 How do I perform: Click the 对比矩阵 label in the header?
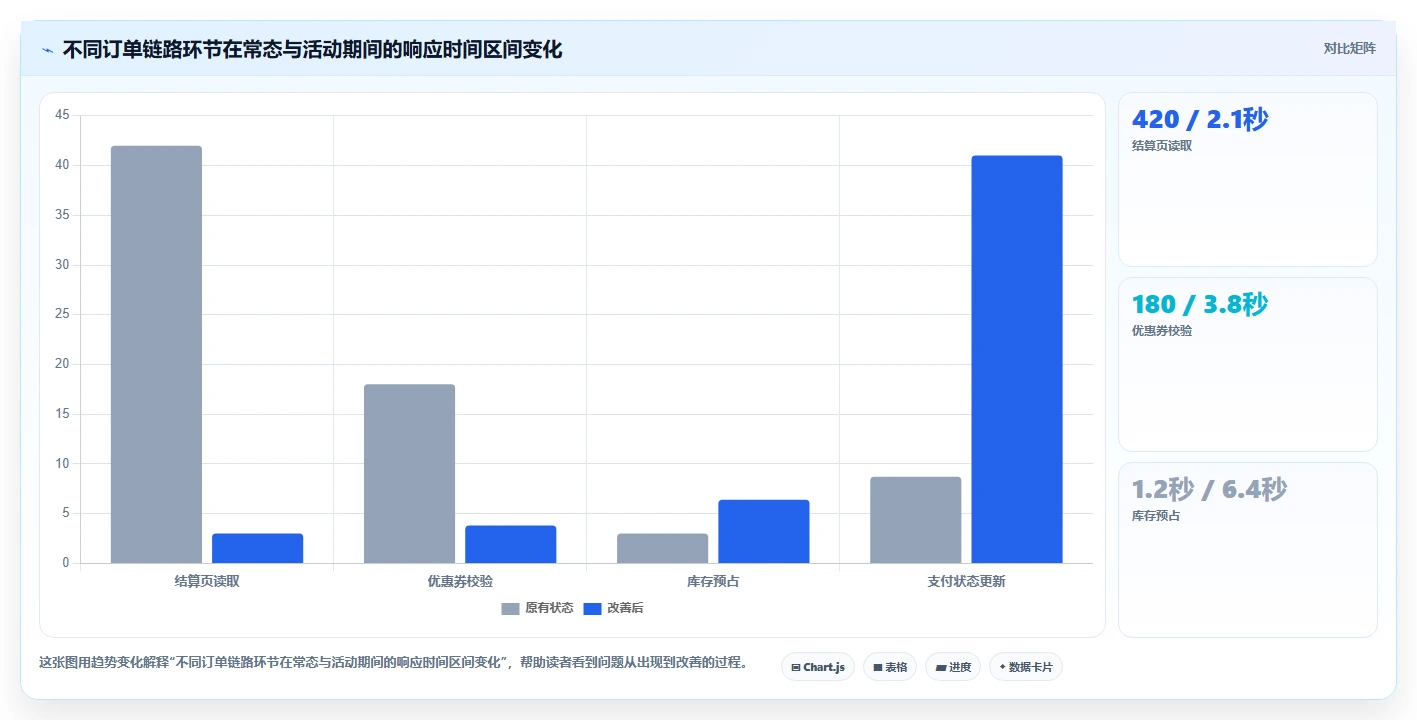[1349, 48]
